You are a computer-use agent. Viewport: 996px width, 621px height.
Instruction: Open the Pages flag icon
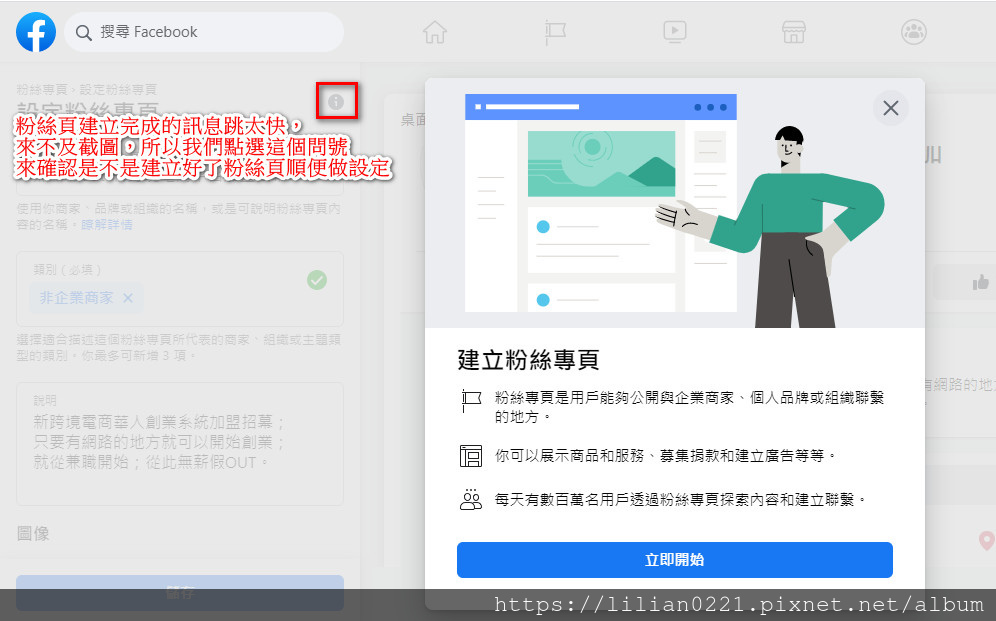[555, 32]
